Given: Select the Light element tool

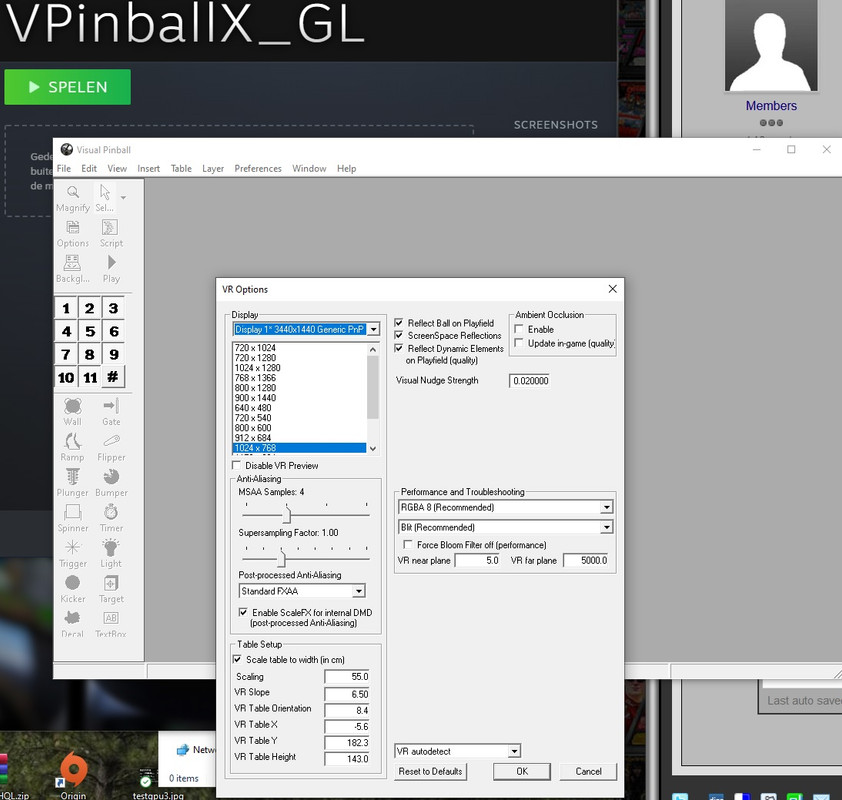Looking at the screenshot, I should click(111, 554).
